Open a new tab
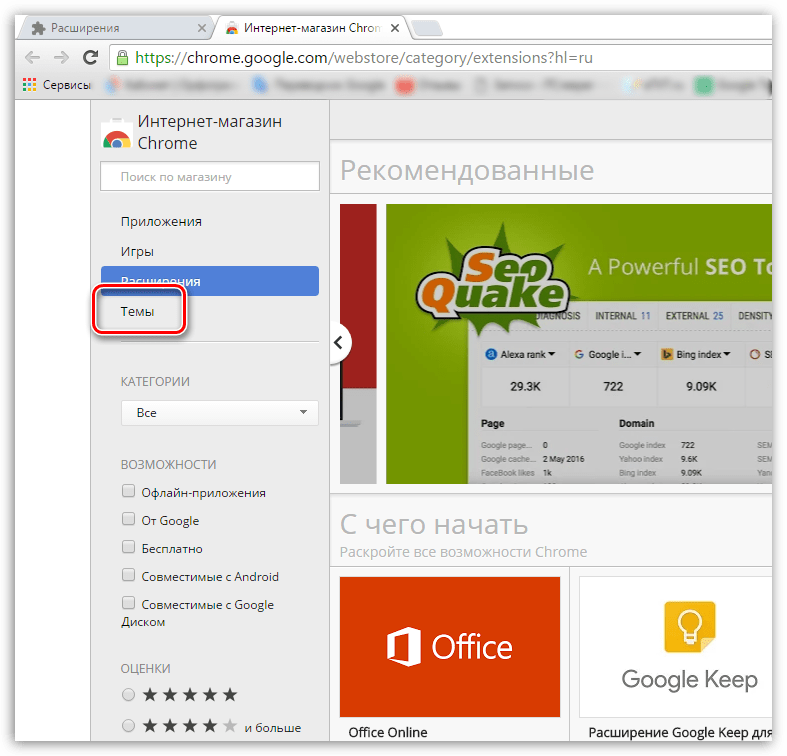 (x=427, y=28)
